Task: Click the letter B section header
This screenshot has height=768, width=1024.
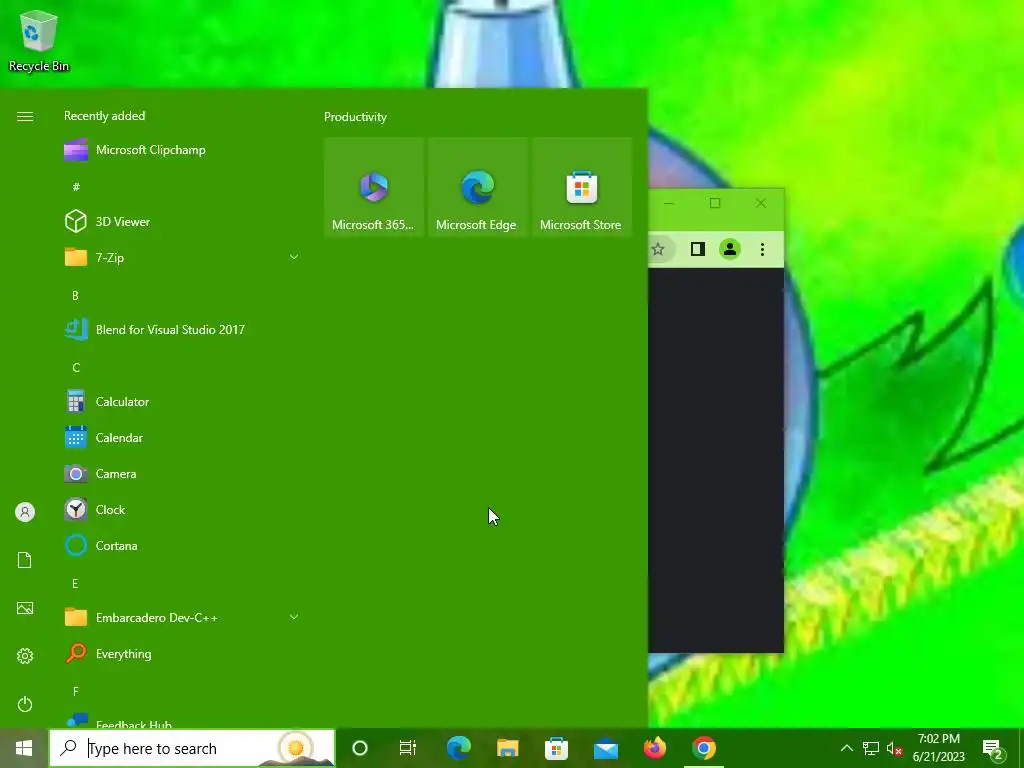Action: tap(75, 296)
